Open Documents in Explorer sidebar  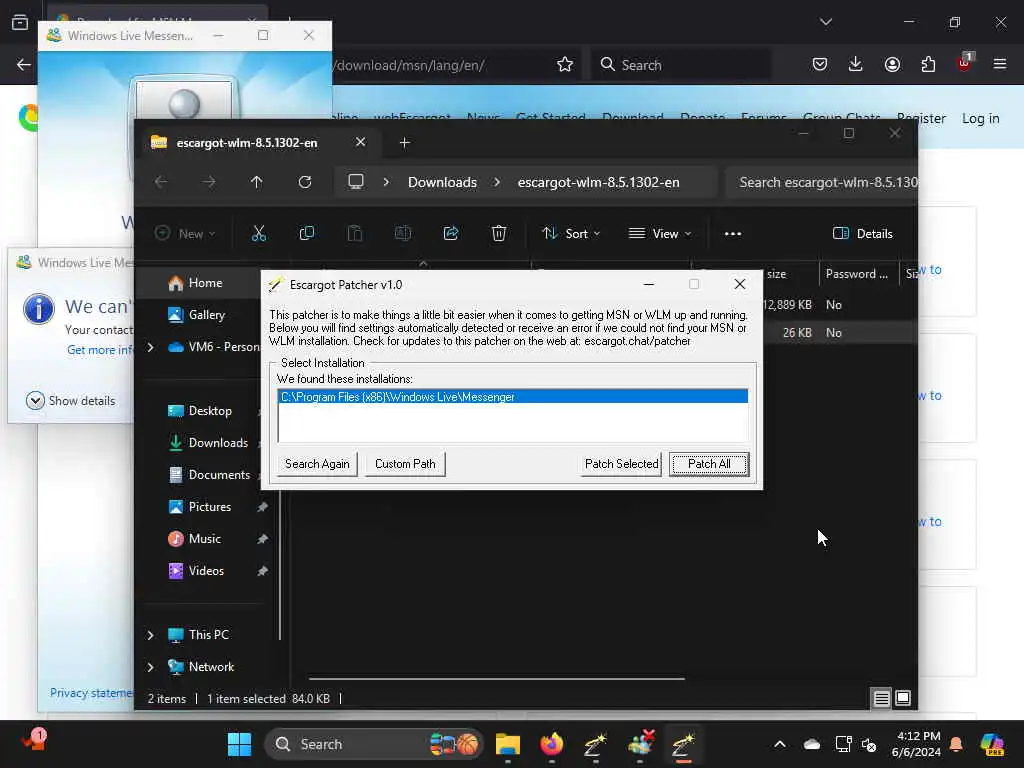point(219,475)
